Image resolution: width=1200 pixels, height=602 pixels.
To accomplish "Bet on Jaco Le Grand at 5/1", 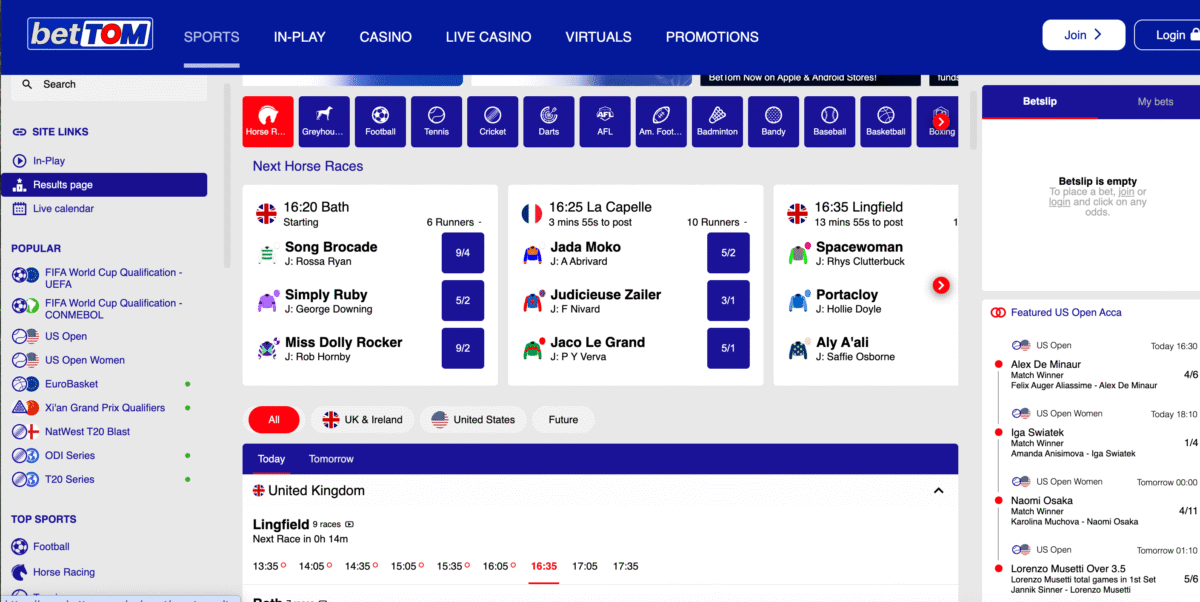I will click(x=728, y=348).
